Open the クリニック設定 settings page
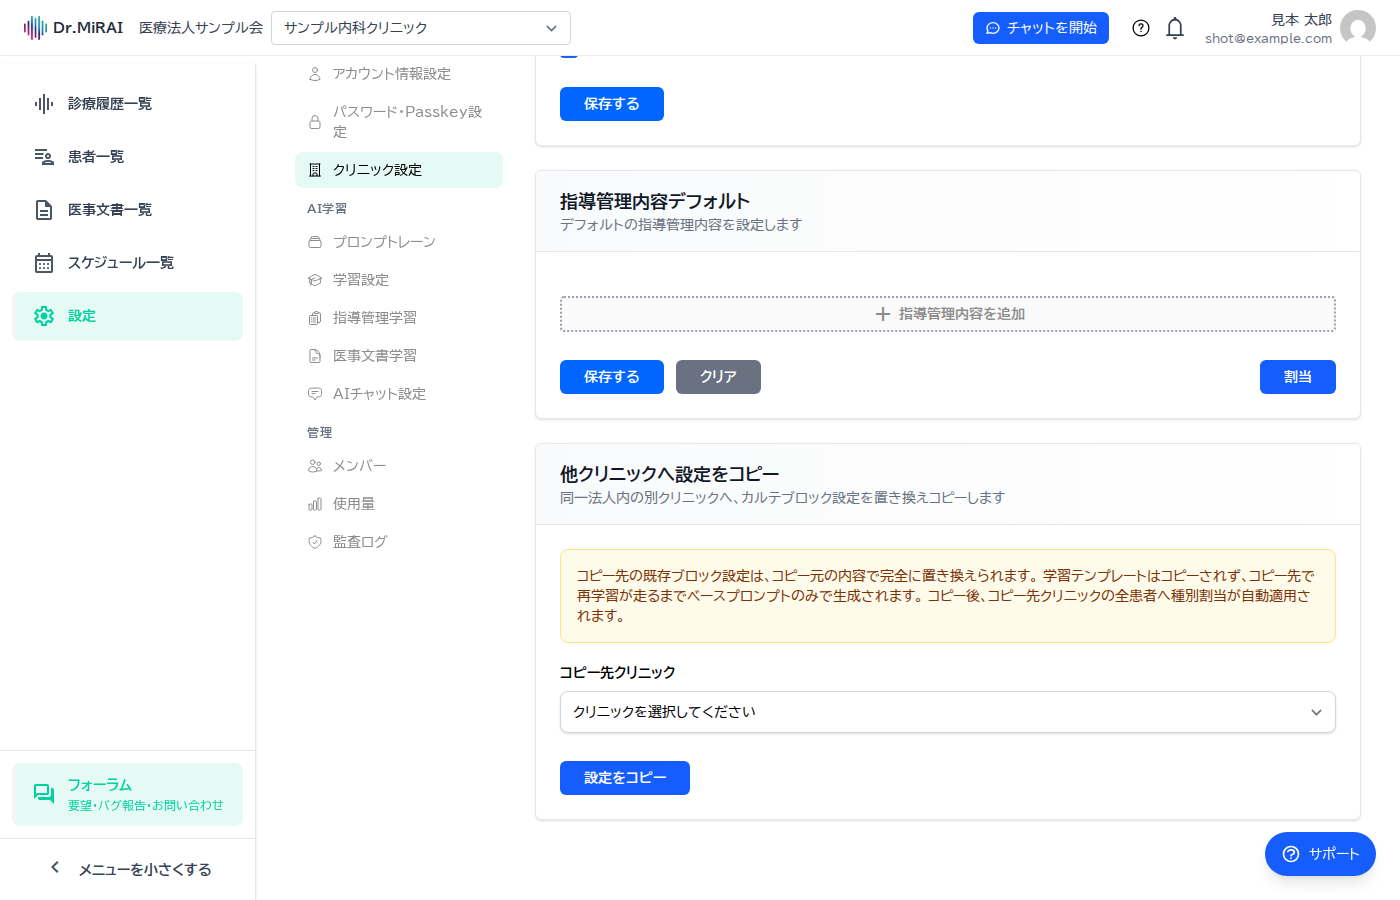This screenshot has width=1400, height=900. (399, 170)
